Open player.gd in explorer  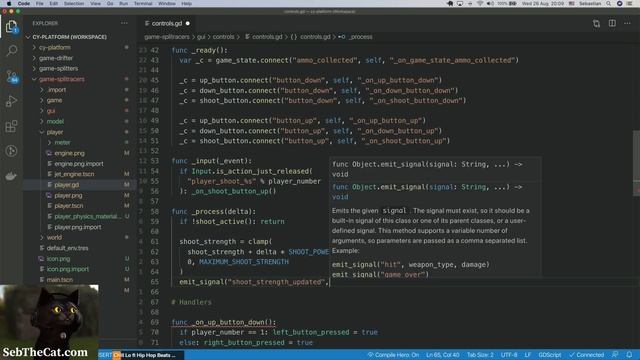(x=67, y=185)
